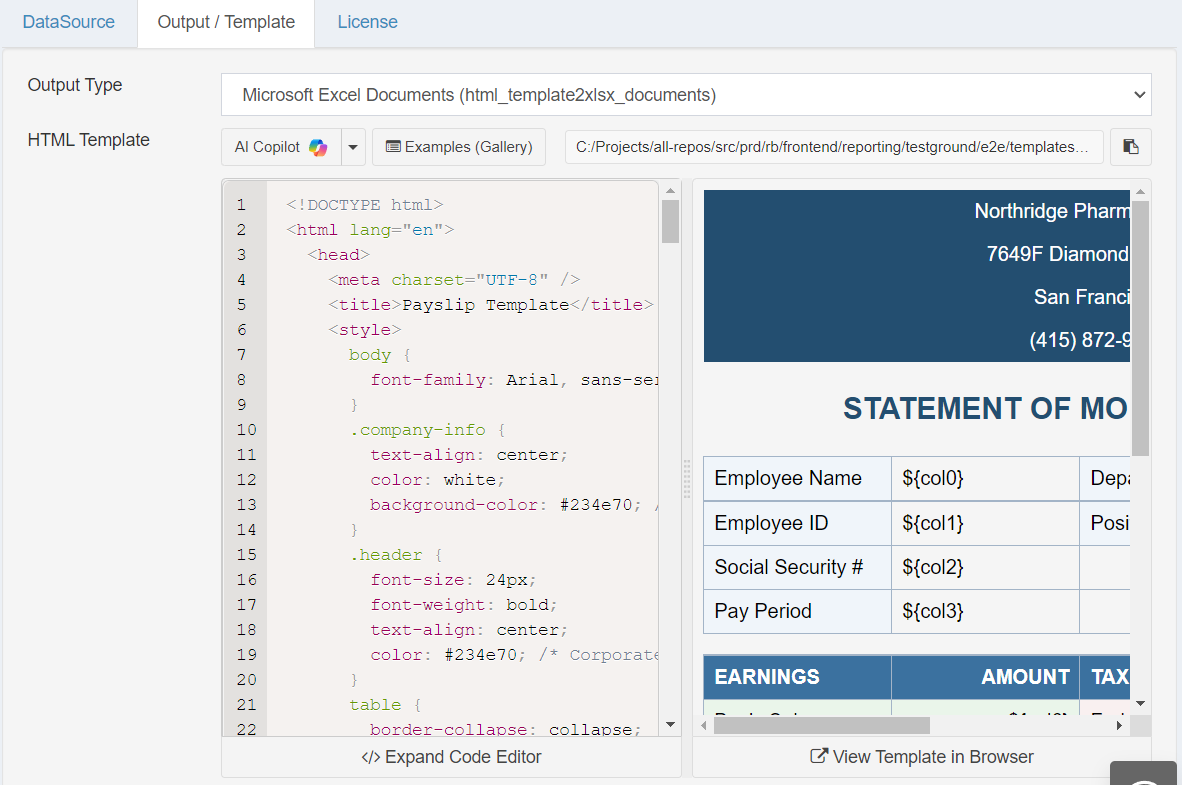The height and width of the screenshot is (785, 1182).
Task: Click View Template in Browser
Action: pyautogui.click(x=922, y=757)
